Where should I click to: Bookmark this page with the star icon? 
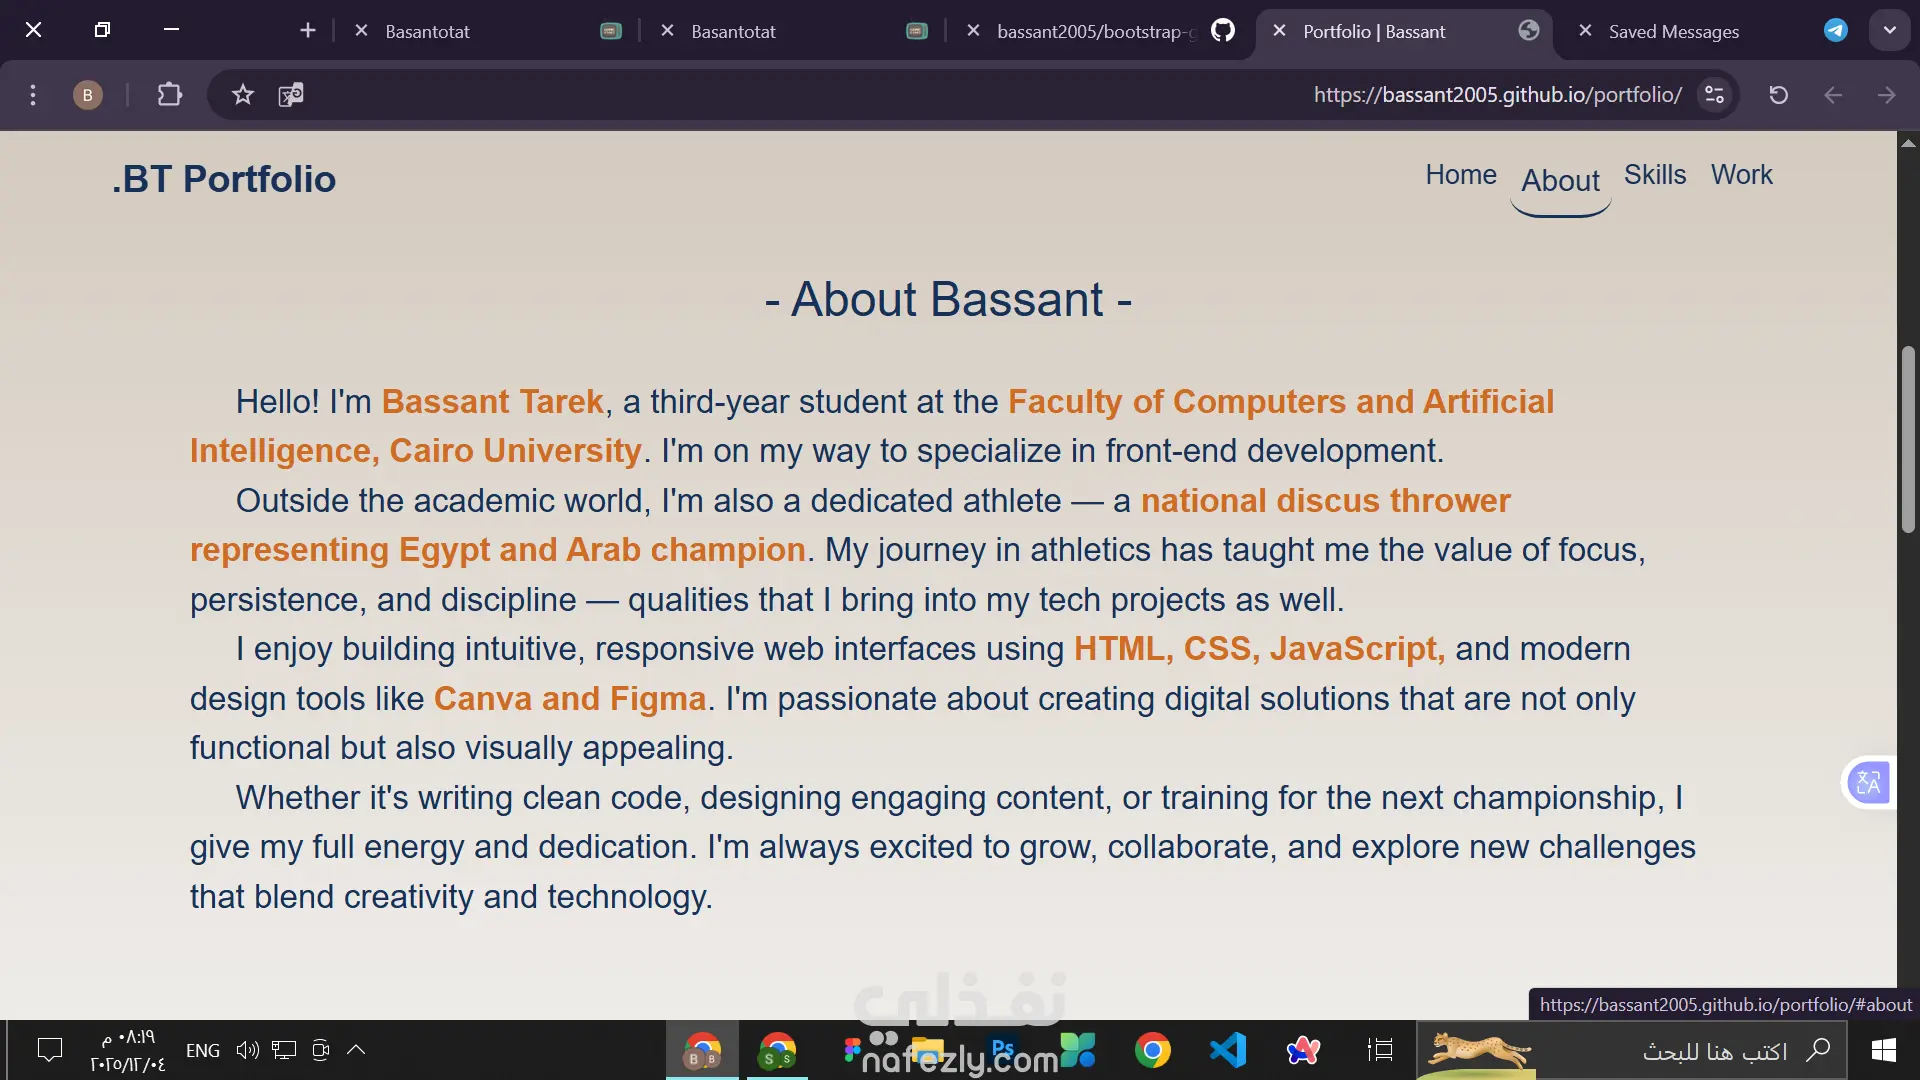[x=242, y=95]
